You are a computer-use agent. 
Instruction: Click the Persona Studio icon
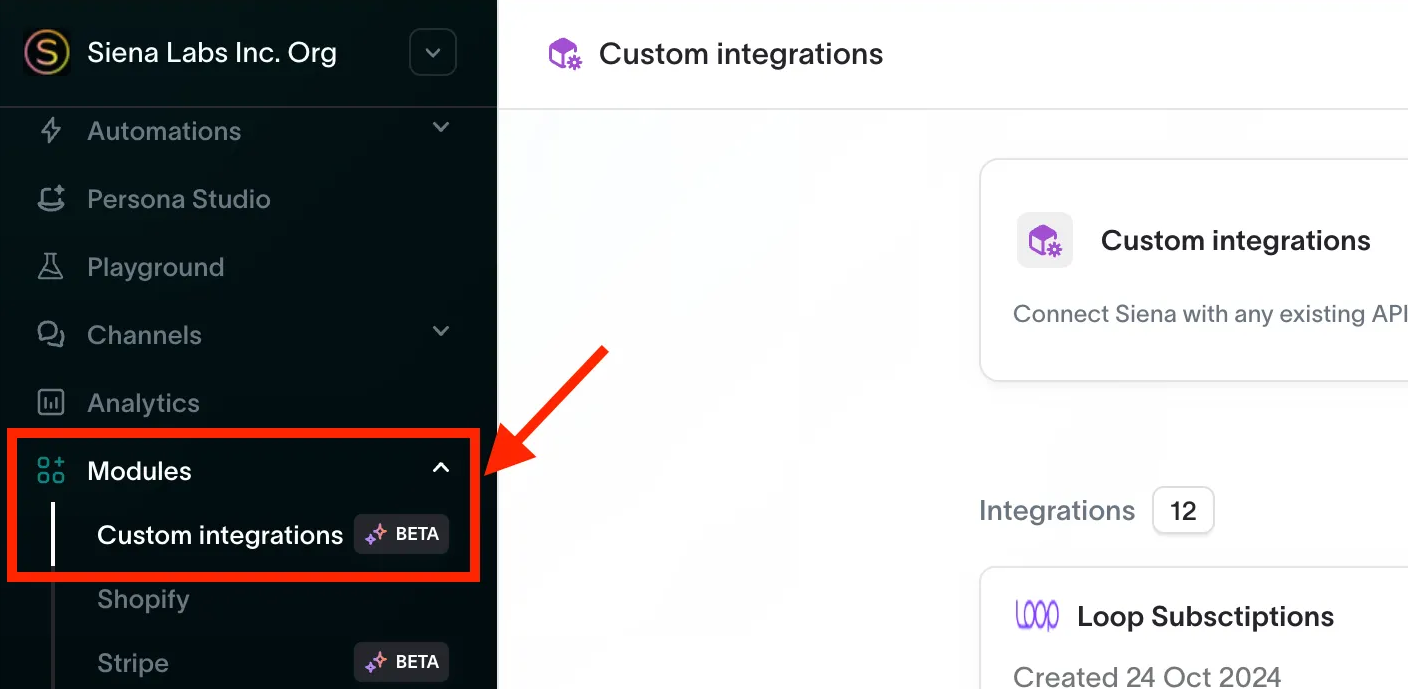click(51, 199)
